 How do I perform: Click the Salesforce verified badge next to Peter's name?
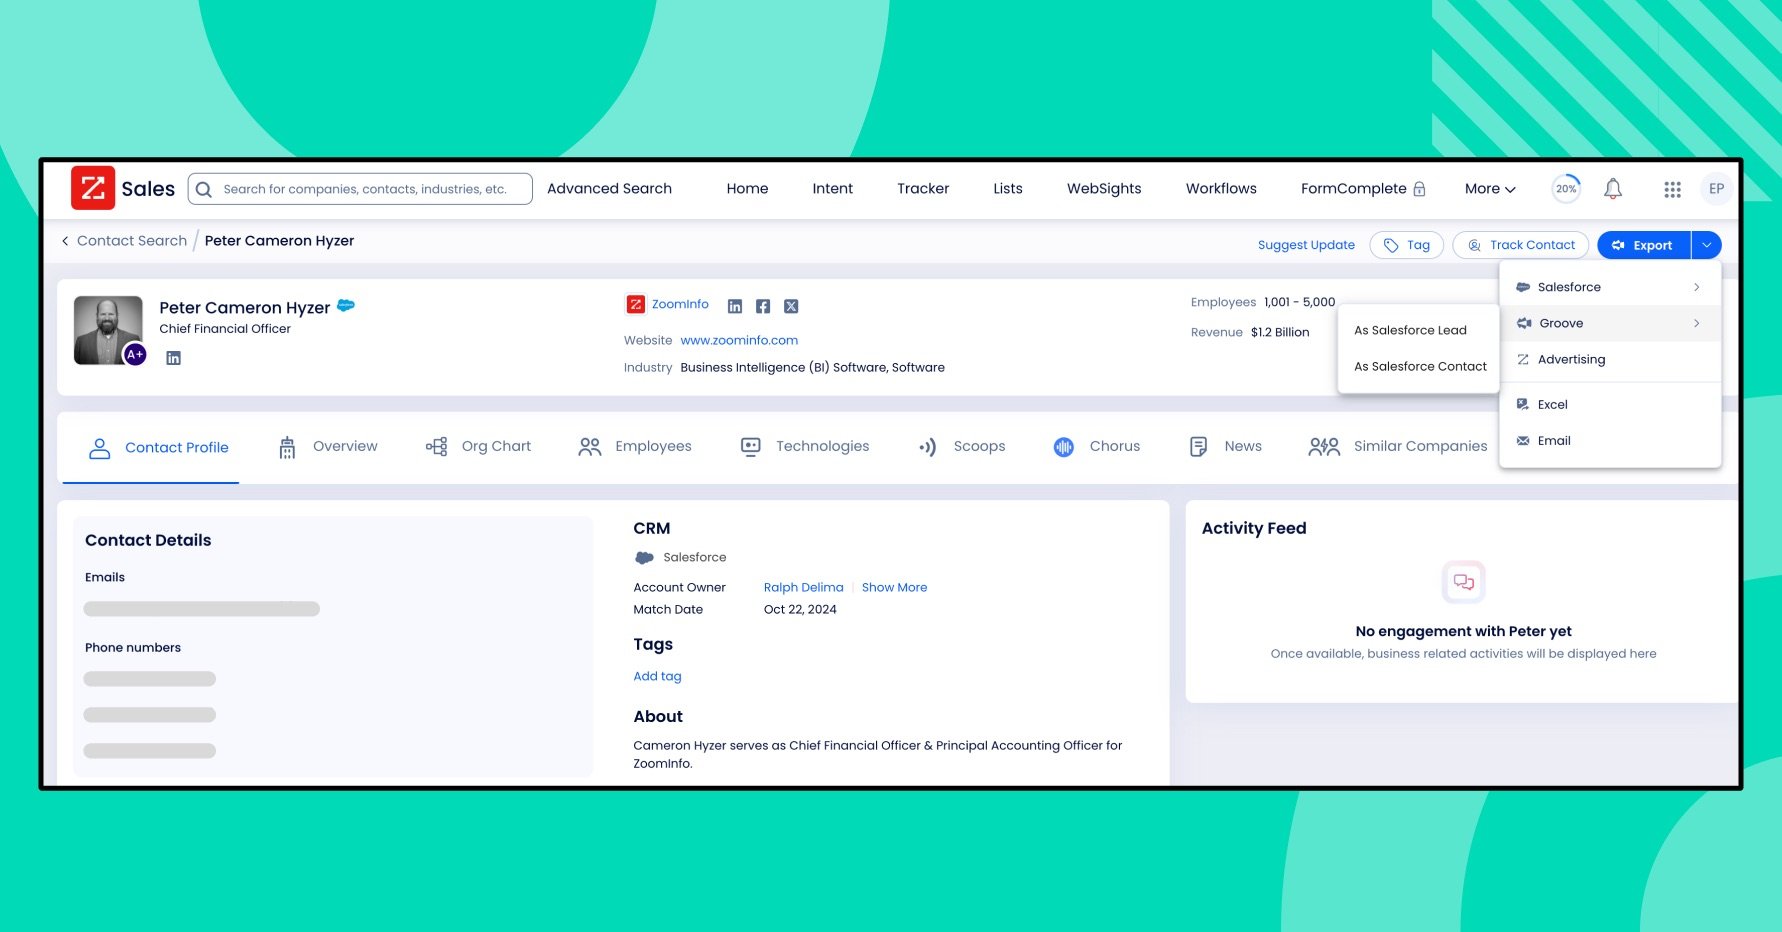[345, 306]
